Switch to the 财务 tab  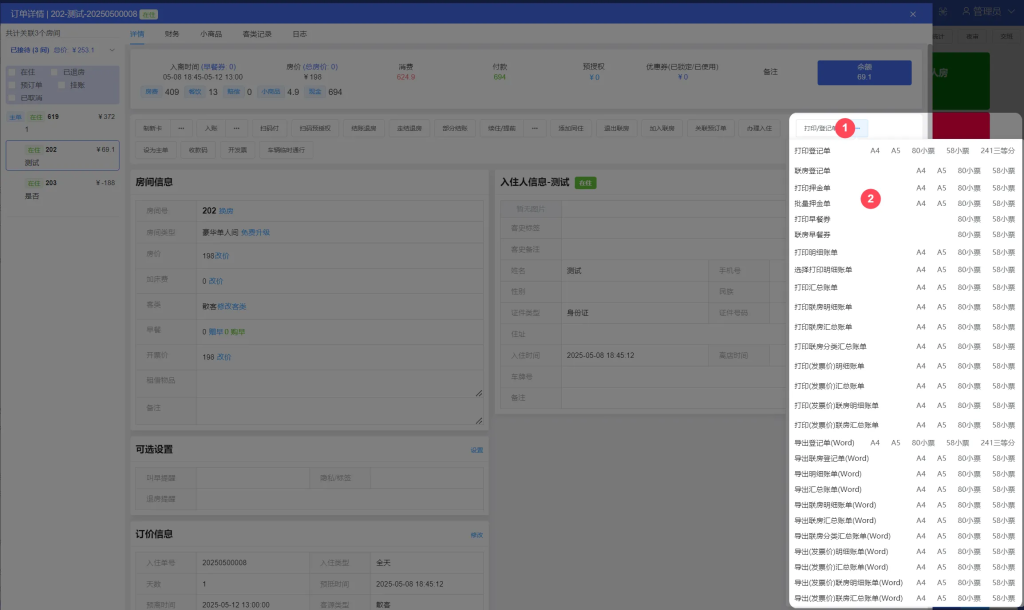coord(172,34)
